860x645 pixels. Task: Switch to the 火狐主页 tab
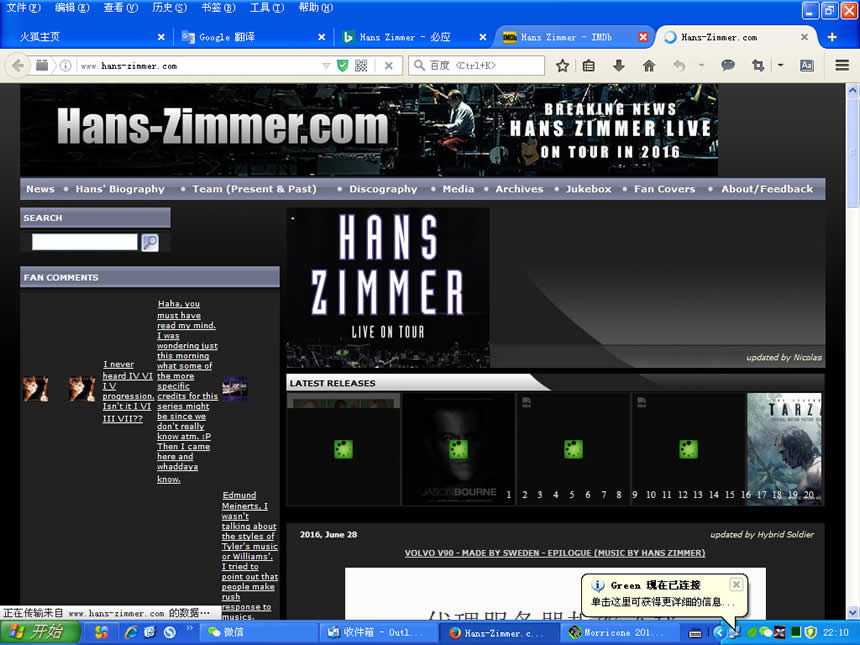(88, 37)
